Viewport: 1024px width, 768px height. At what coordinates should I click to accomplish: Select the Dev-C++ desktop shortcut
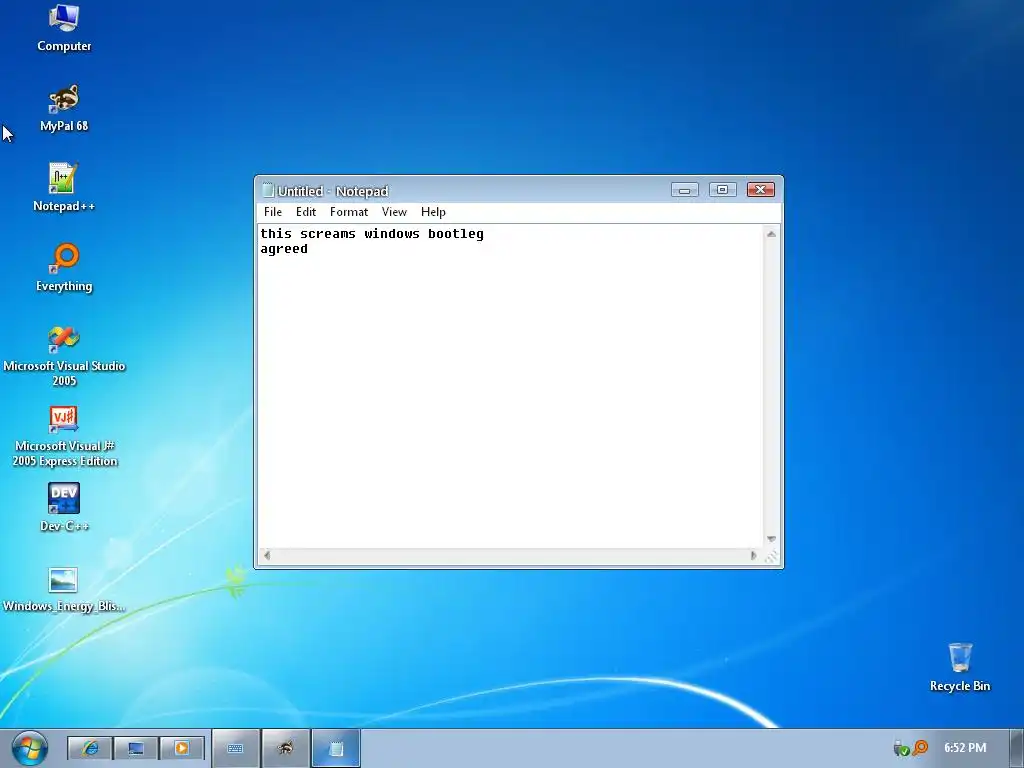pos(64,508)
